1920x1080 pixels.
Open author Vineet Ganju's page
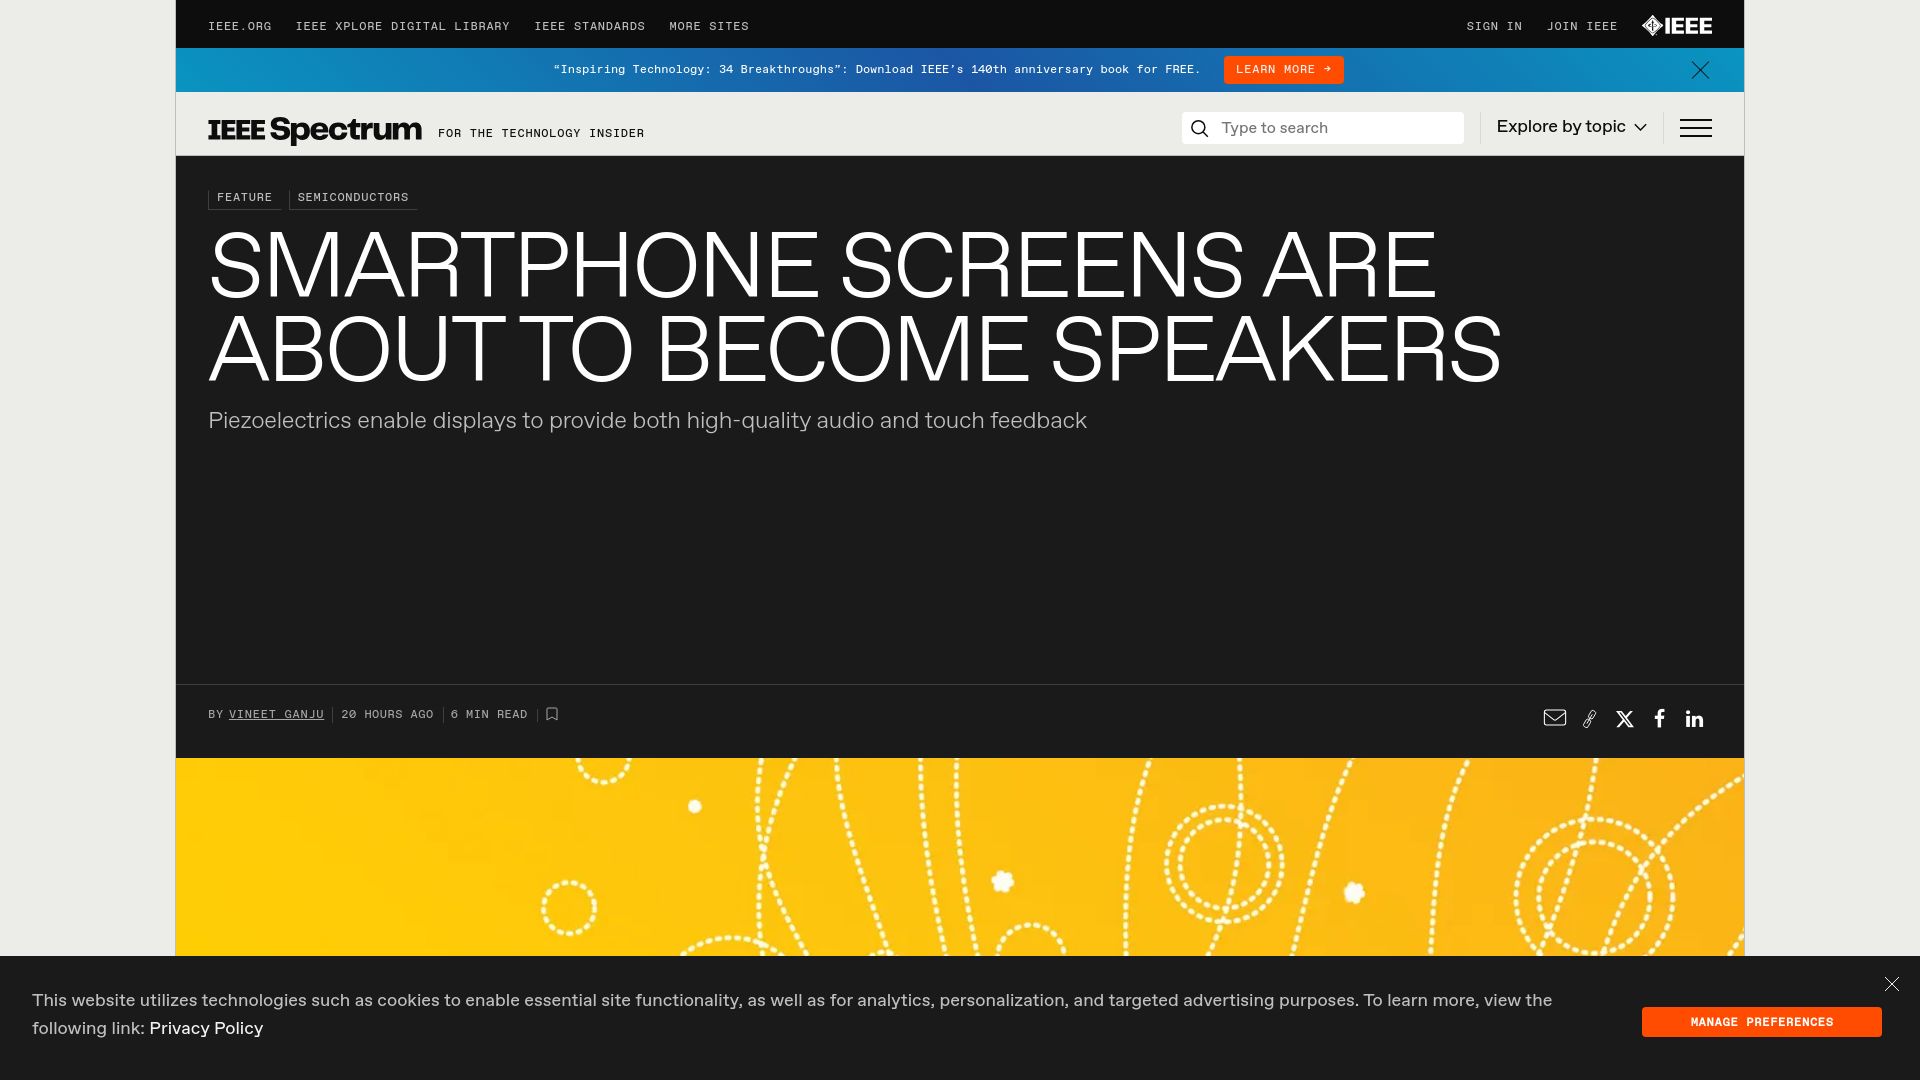(276, 715)
